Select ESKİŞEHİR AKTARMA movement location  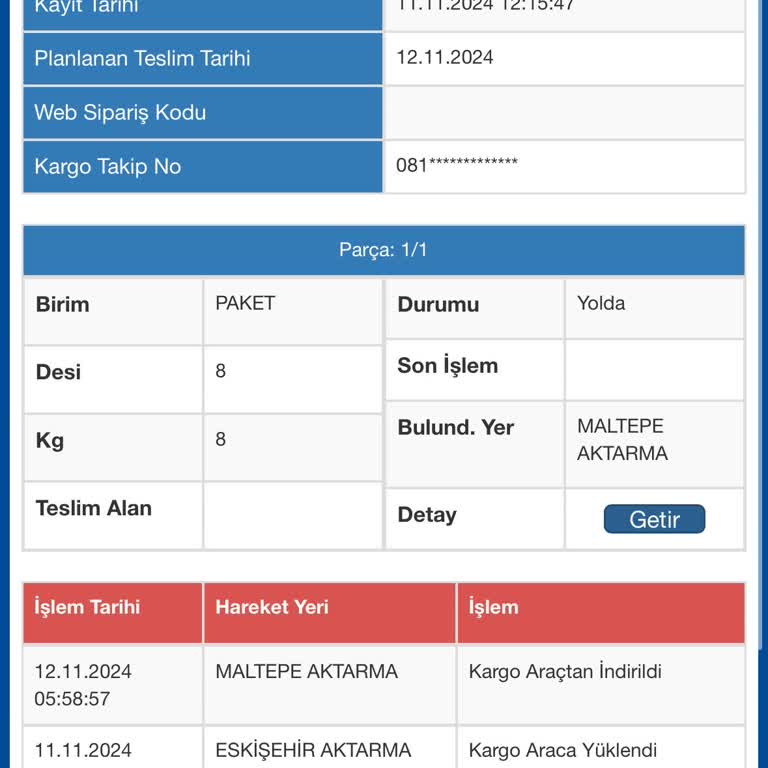click(313, 750)
